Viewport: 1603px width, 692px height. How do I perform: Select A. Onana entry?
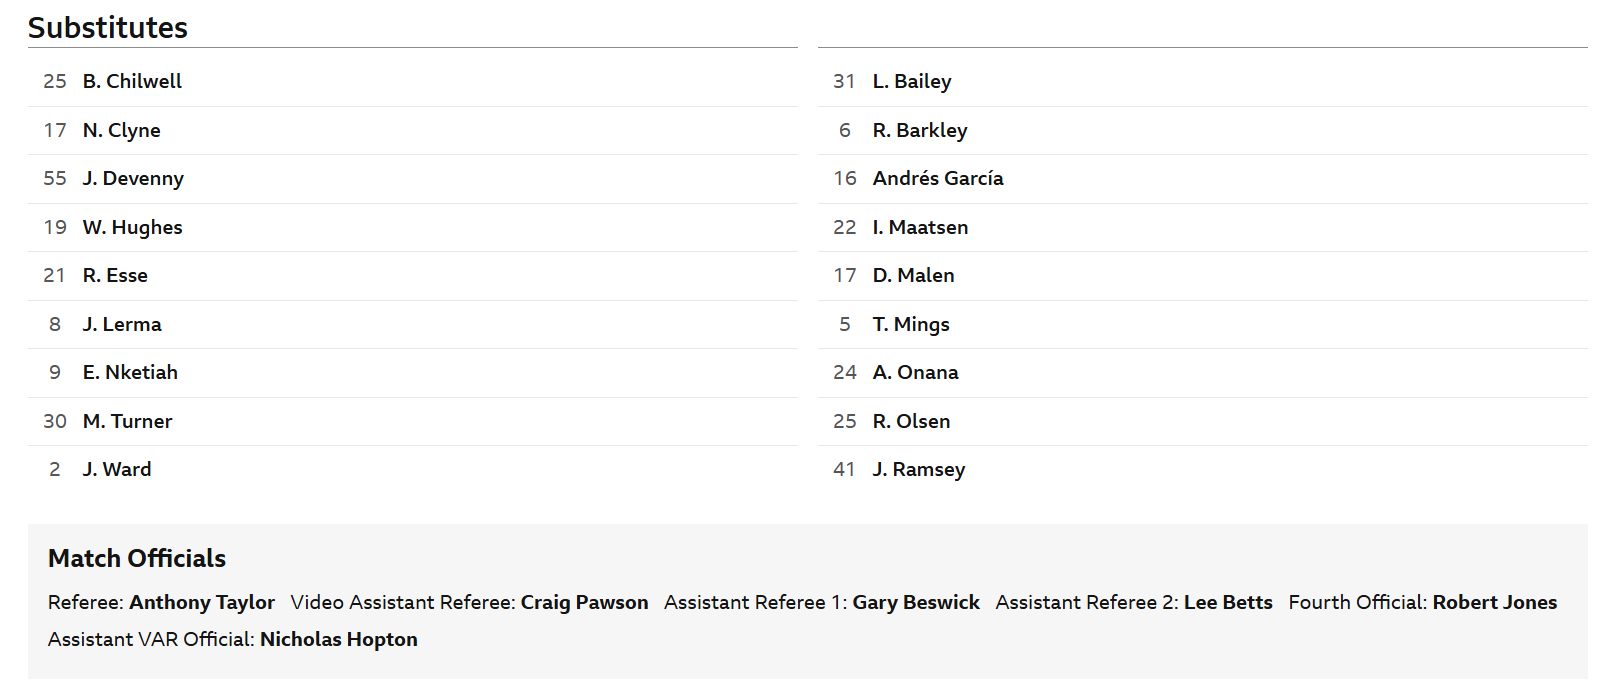[x=915, y=372]
